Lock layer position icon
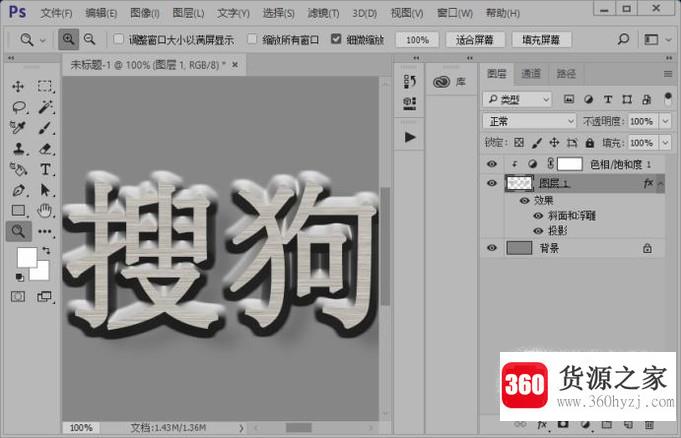Viewport: 681px width, 438px height. coord(554,143)
